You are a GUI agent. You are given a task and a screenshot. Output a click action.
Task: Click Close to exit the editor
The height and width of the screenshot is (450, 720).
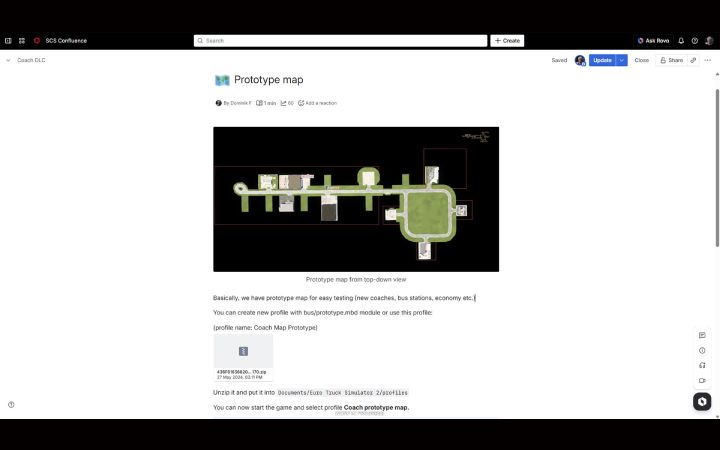coord(641,60)
